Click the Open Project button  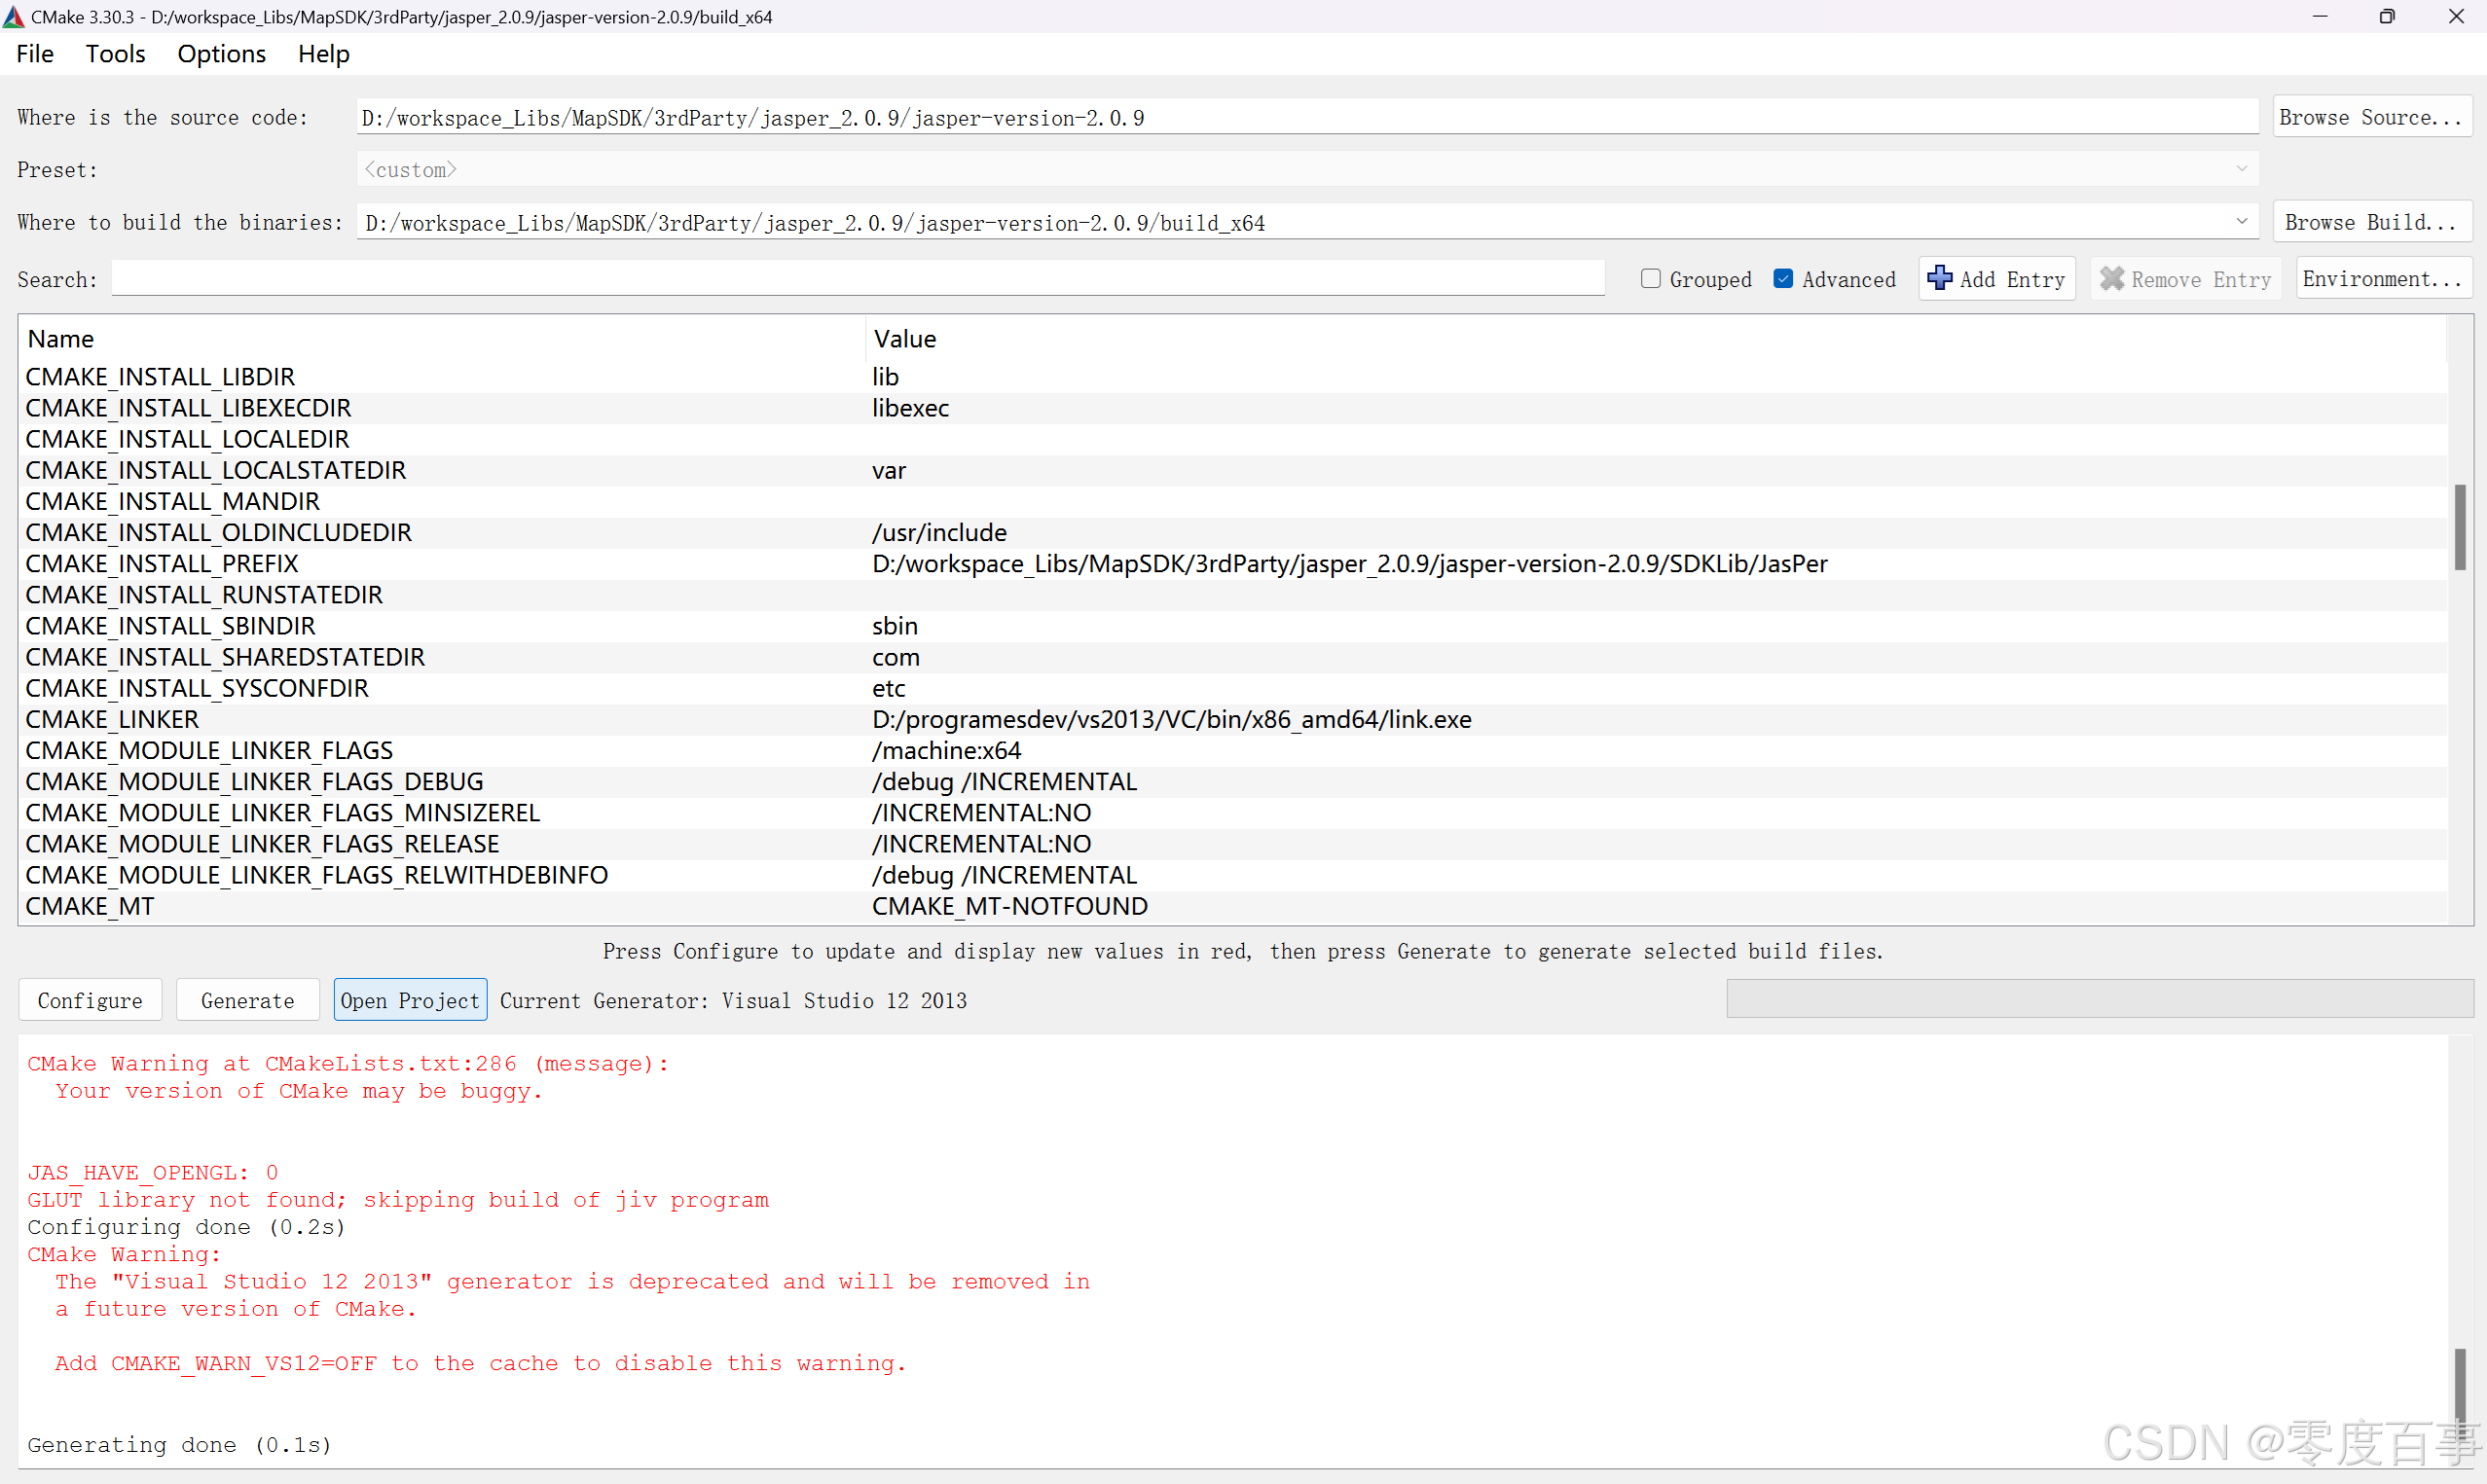410,1000
